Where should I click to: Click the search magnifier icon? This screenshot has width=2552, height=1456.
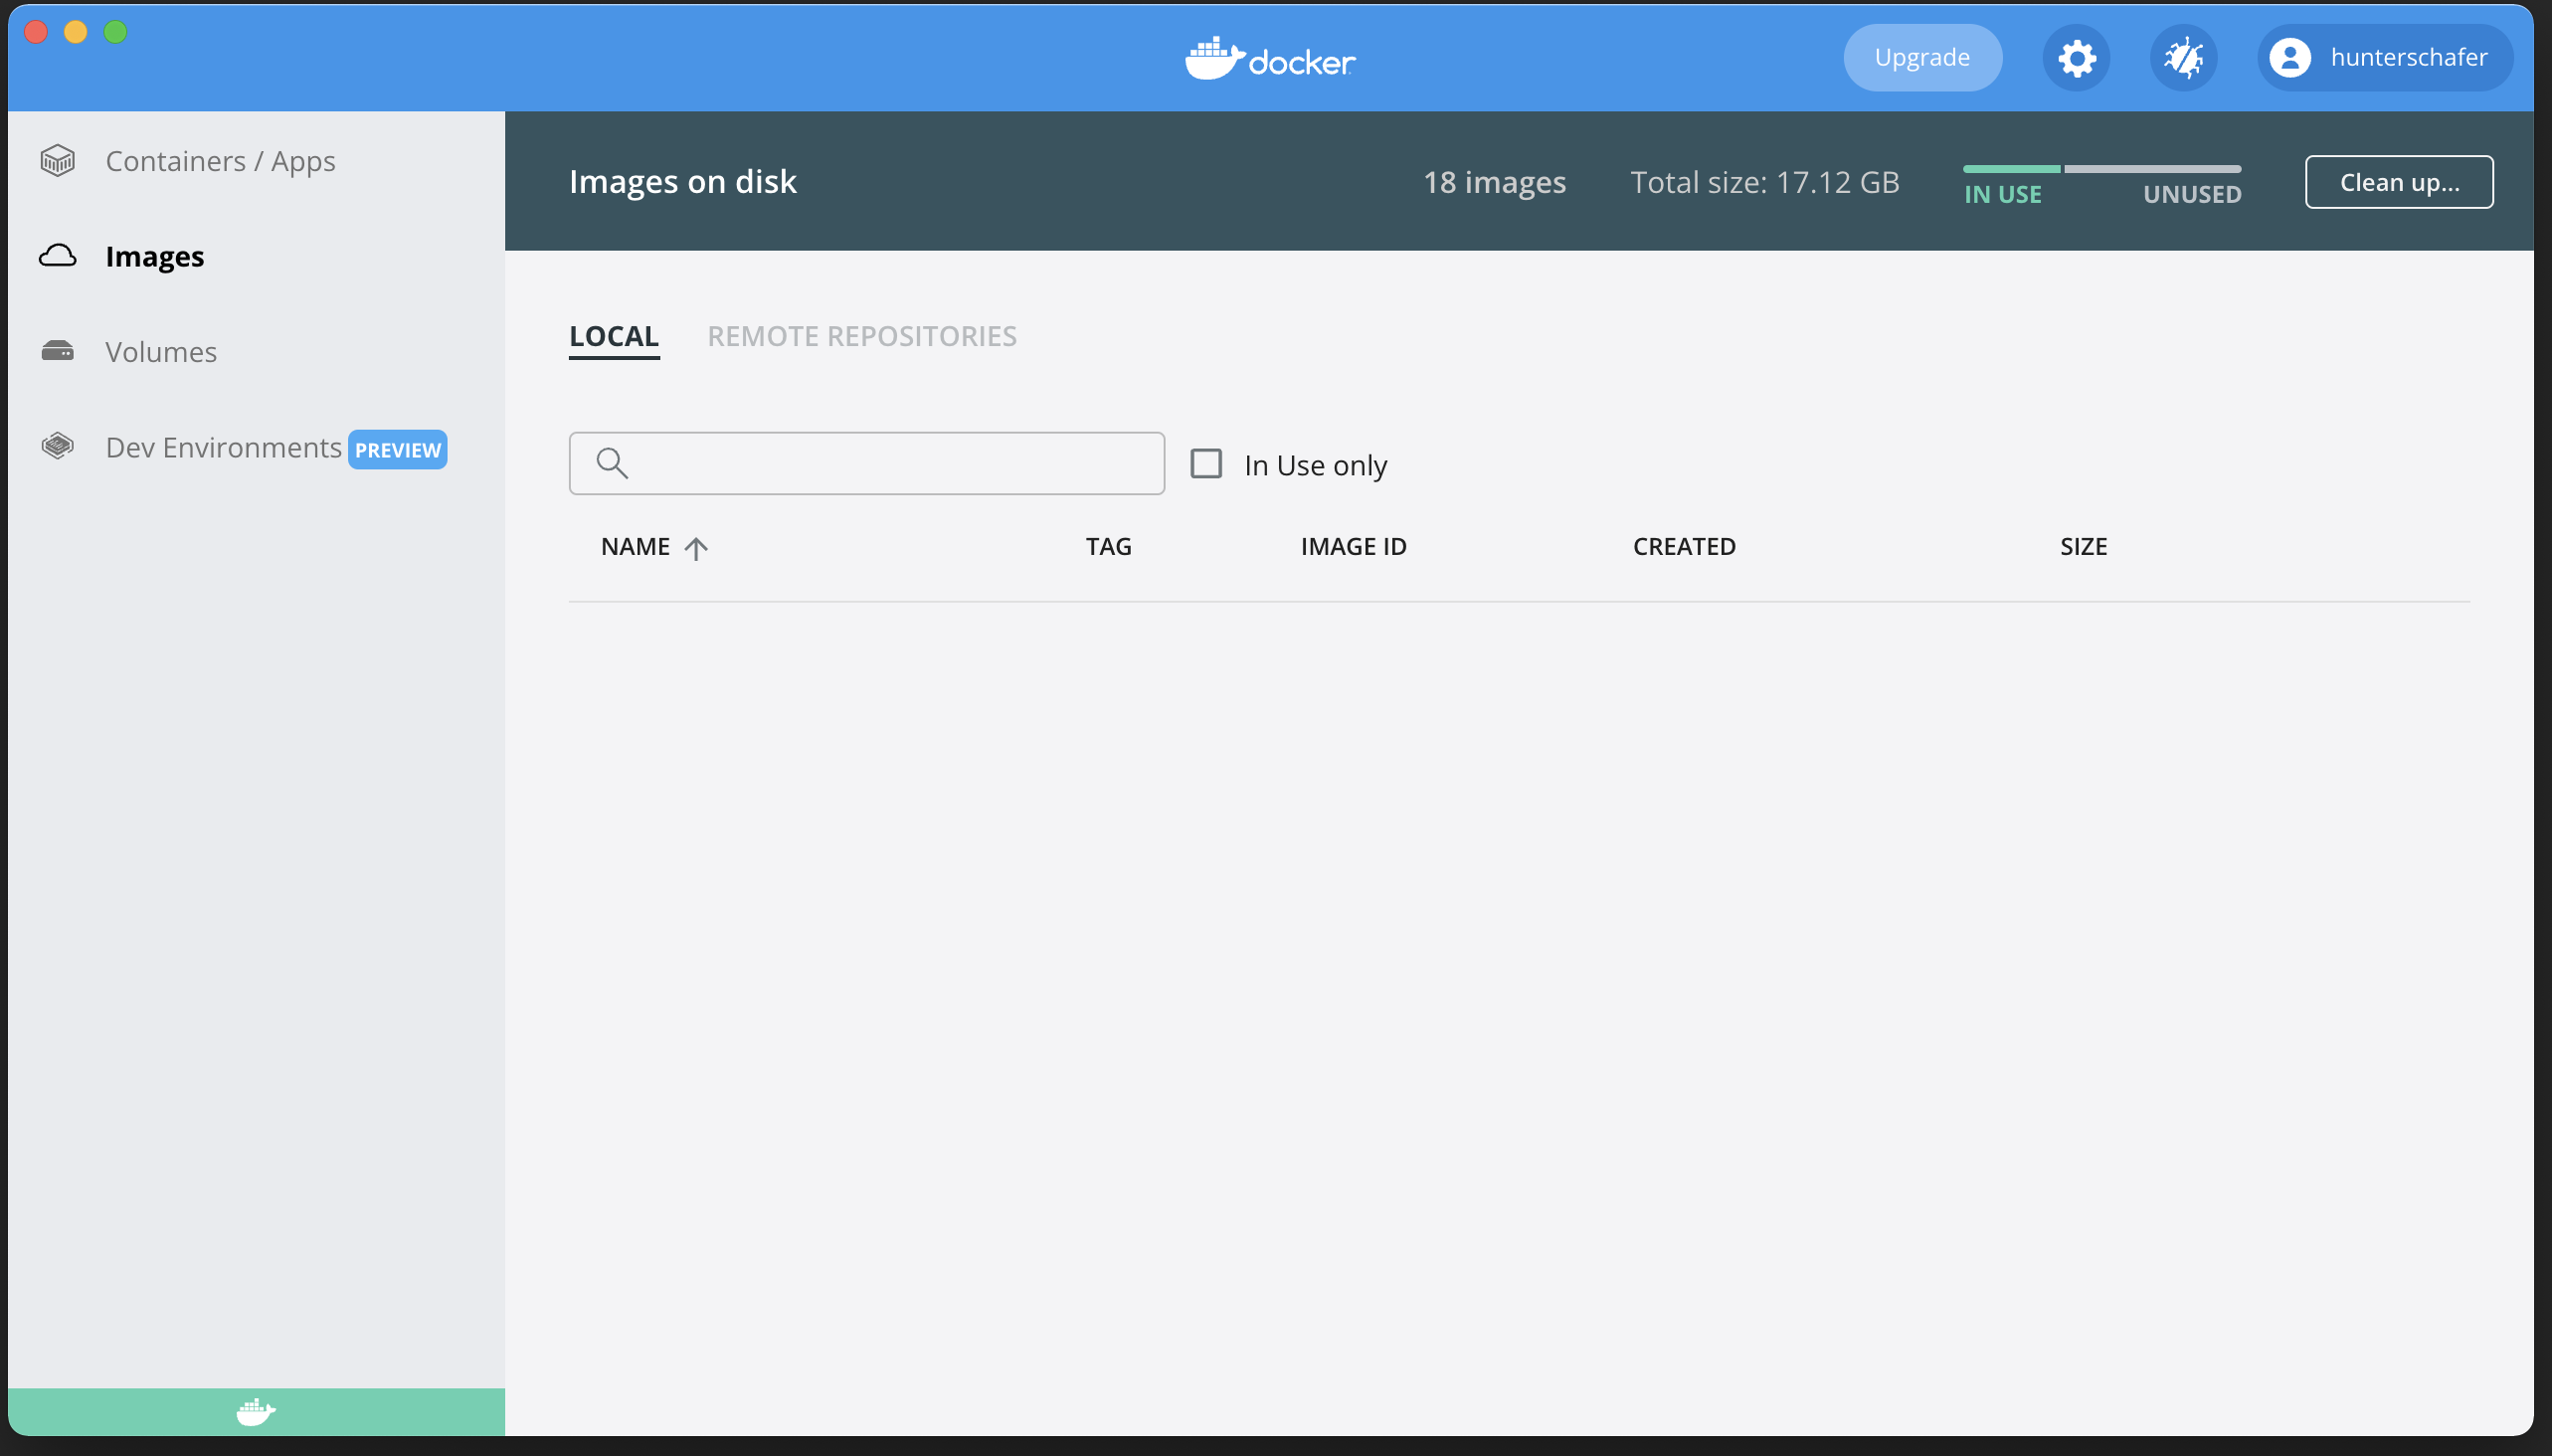pos(612,463)
